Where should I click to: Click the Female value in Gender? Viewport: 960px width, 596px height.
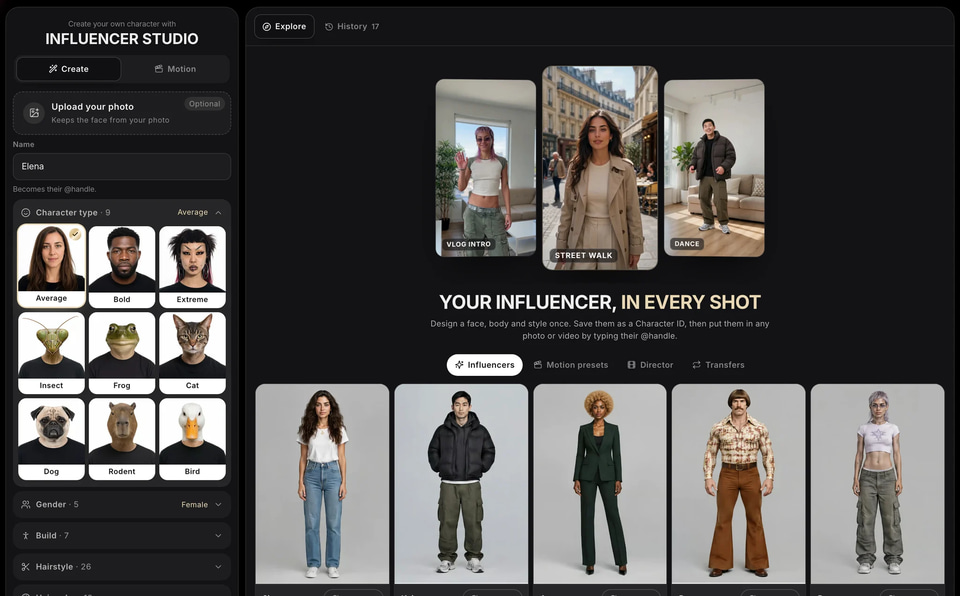click(x=194, y=505)
